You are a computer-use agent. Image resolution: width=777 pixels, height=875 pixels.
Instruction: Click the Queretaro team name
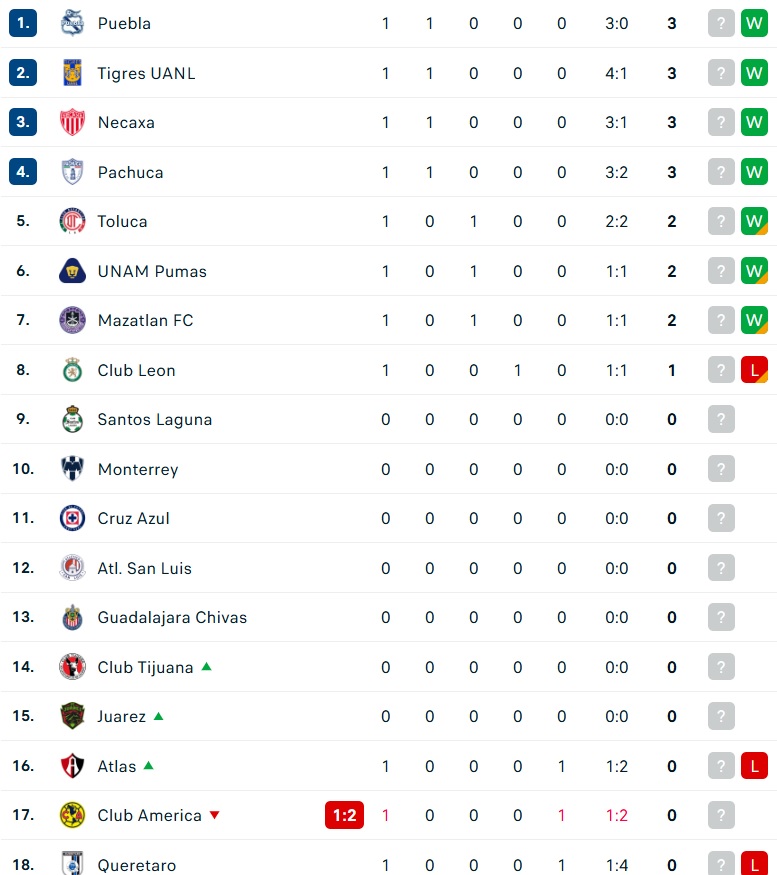tap(137, 865)
